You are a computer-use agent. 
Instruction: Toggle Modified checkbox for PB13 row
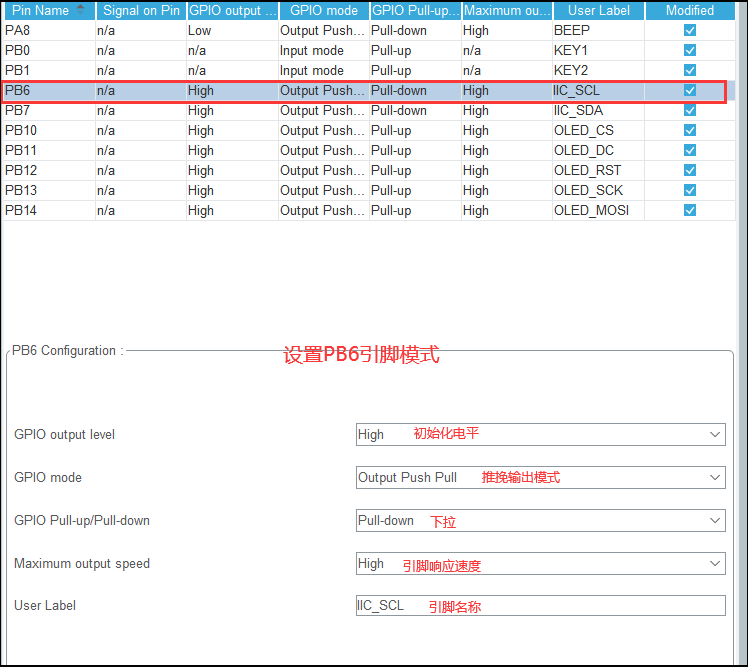point(690,190)
